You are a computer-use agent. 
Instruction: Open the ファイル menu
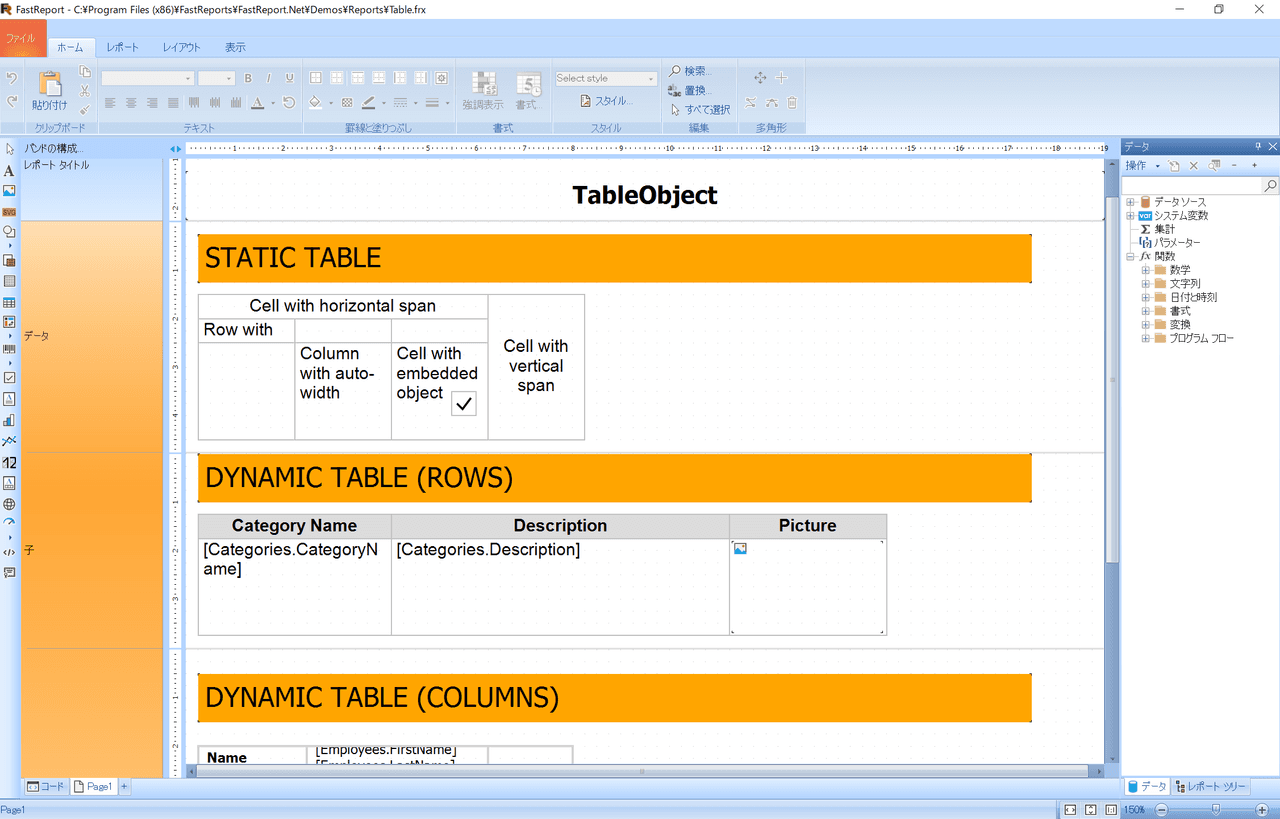pyautogui.click(x=22, y=39)
